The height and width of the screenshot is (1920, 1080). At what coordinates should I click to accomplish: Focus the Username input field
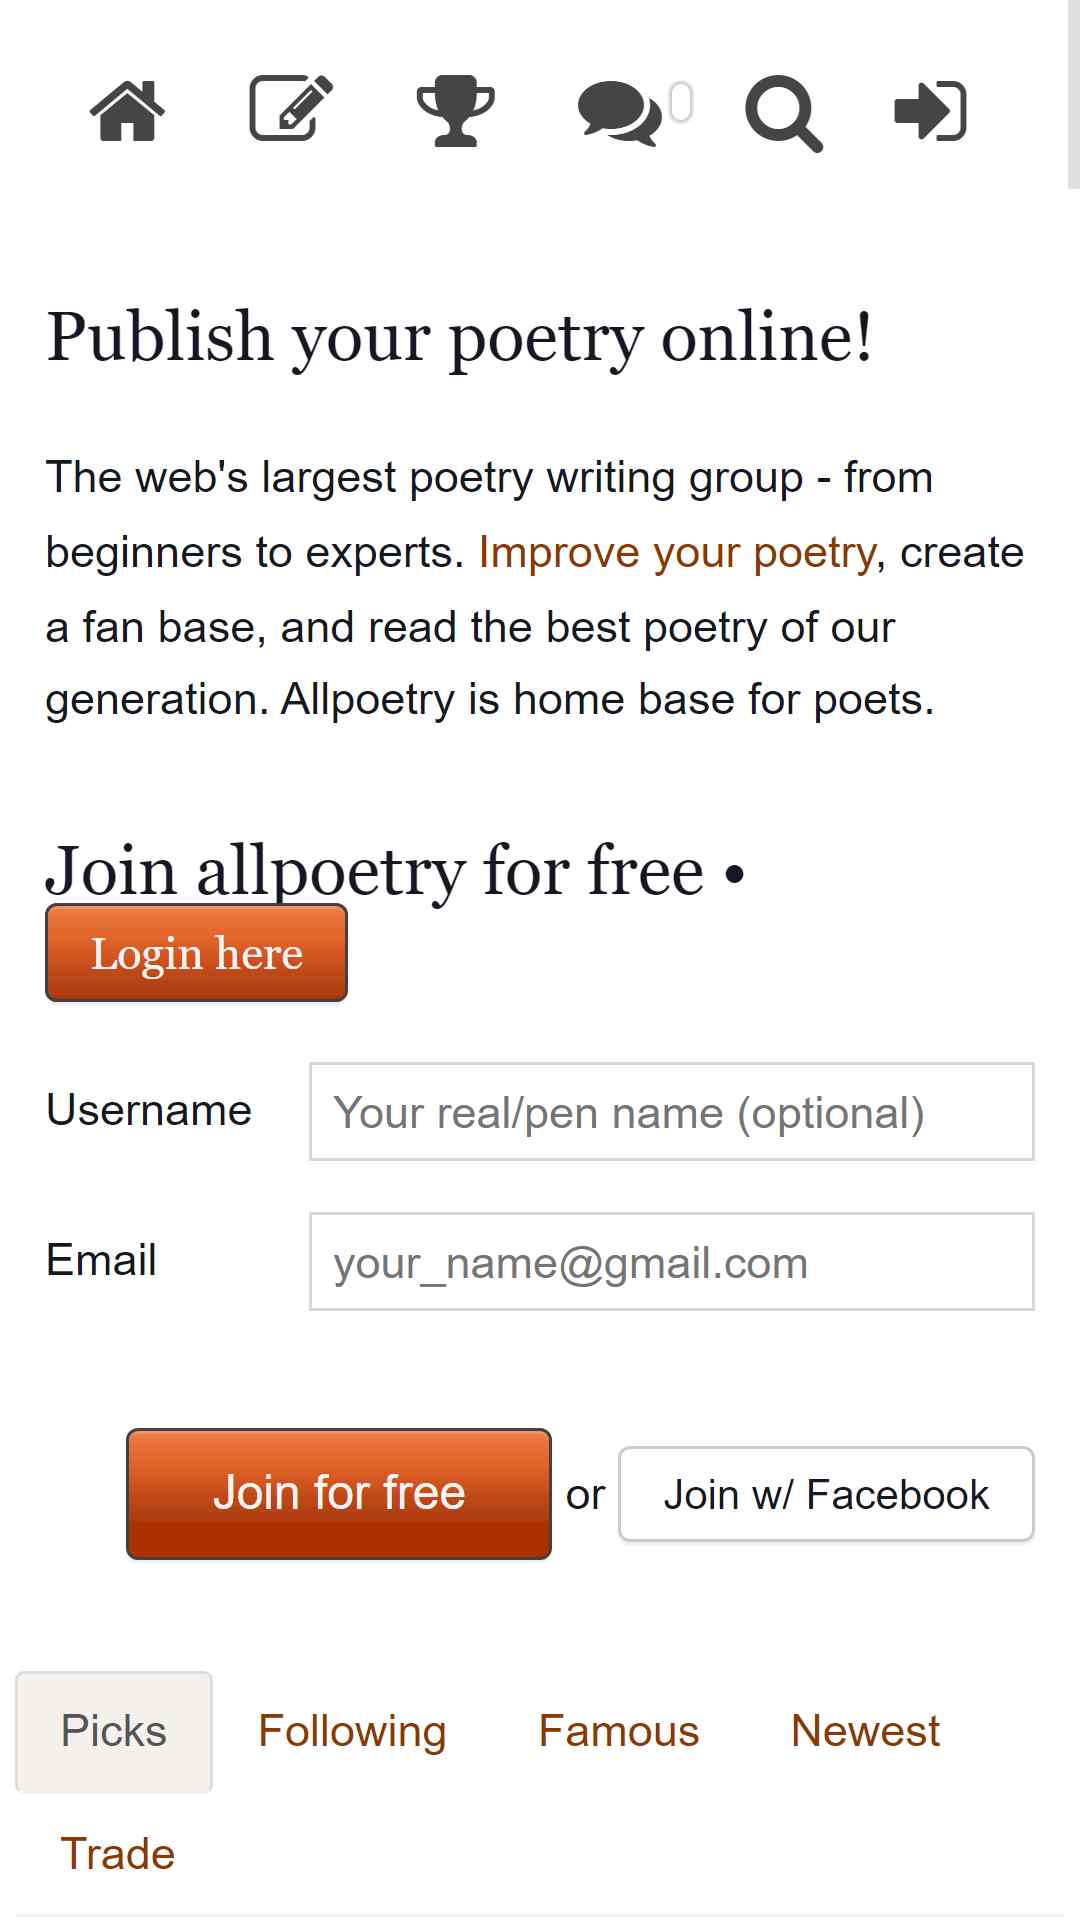pos(671,1111)
